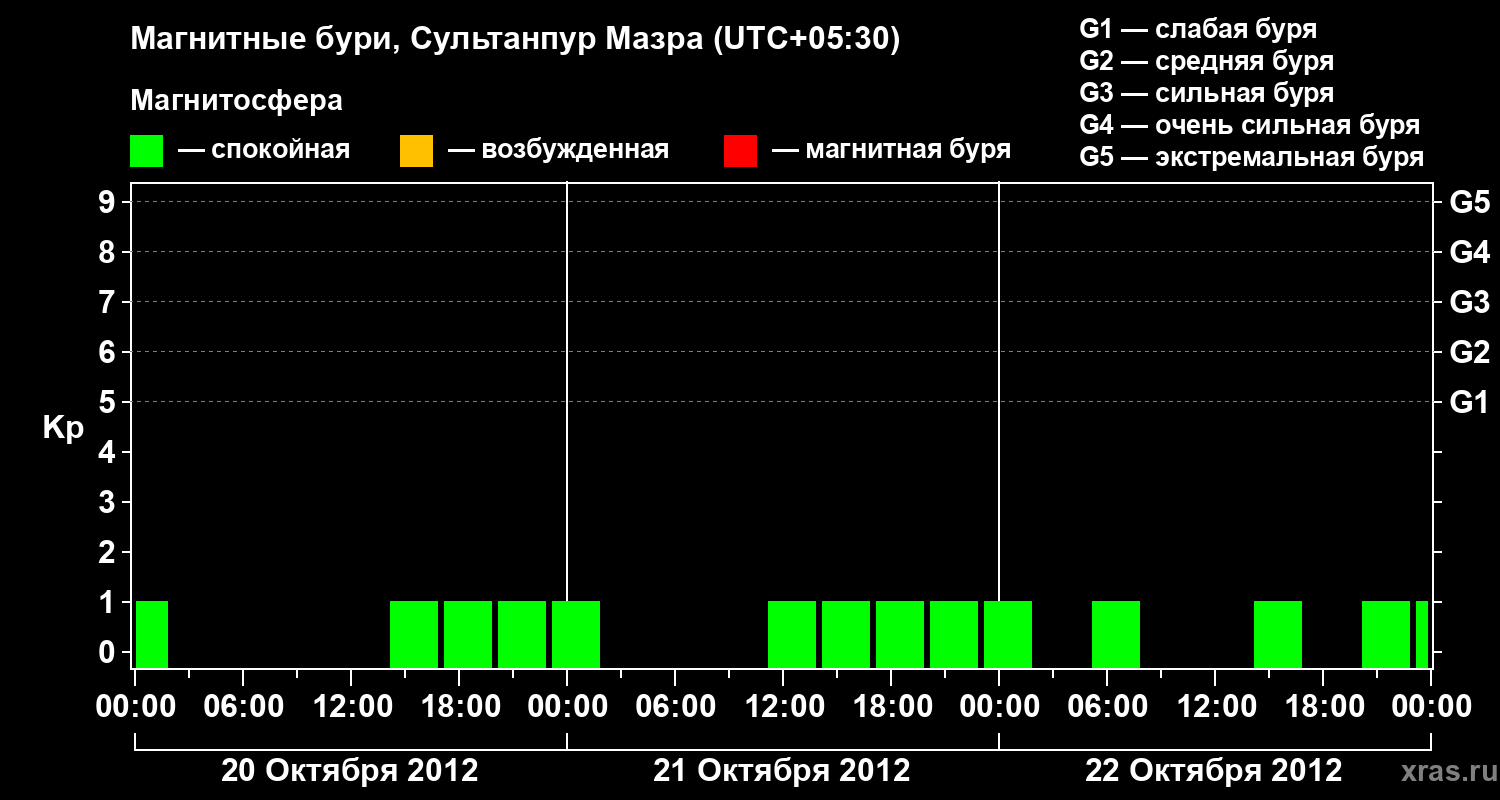
Task: Click the 'G3' right-axis label beside Kp 7
Action: tap(1469, 302)
